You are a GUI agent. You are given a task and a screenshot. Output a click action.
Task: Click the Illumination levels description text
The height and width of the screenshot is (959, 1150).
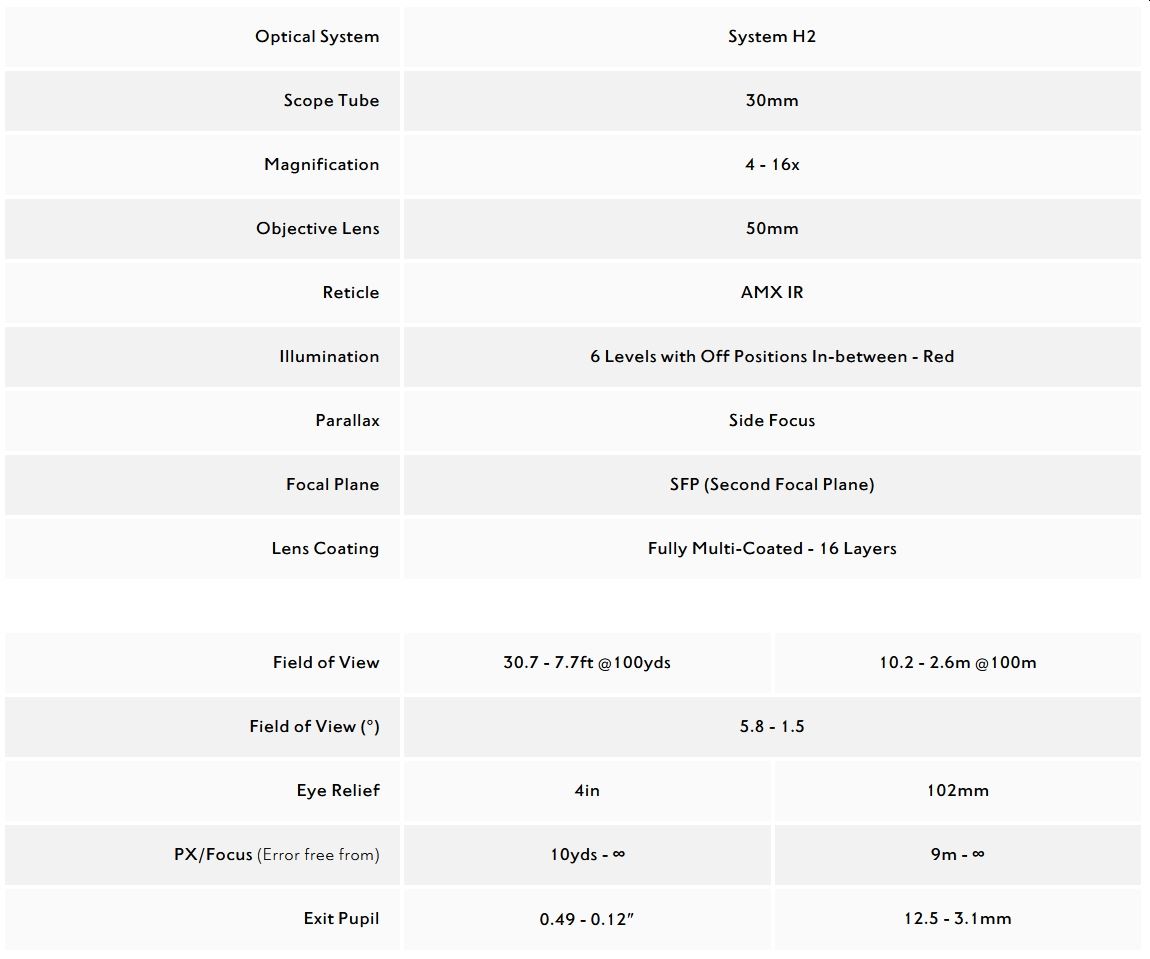(x=772, y=356)
